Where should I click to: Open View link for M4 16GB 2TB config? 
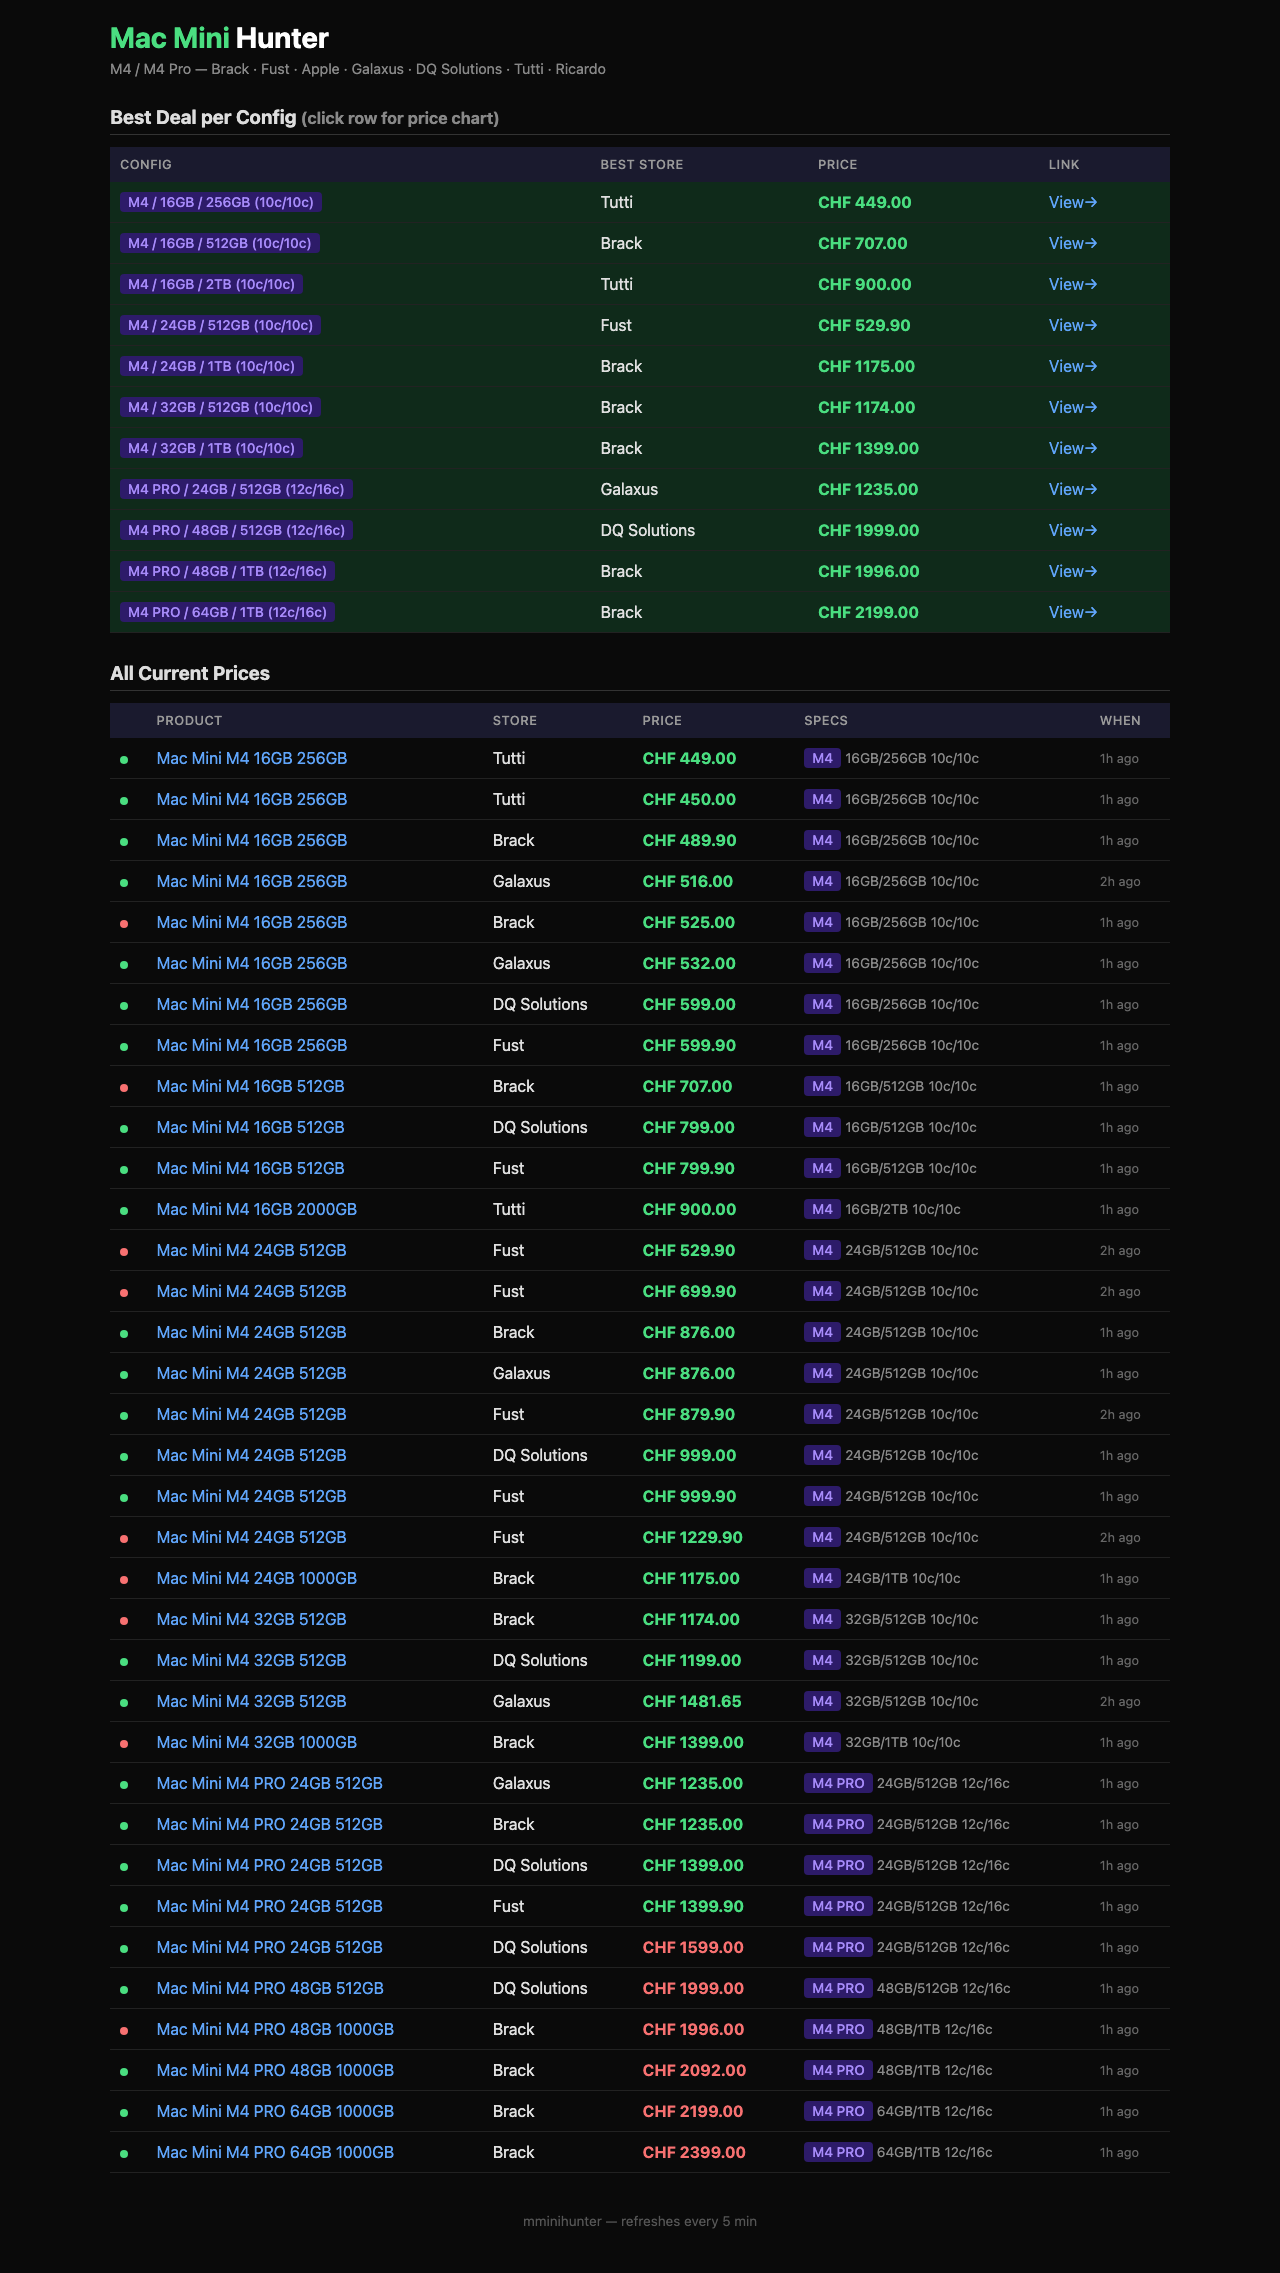1073,284
